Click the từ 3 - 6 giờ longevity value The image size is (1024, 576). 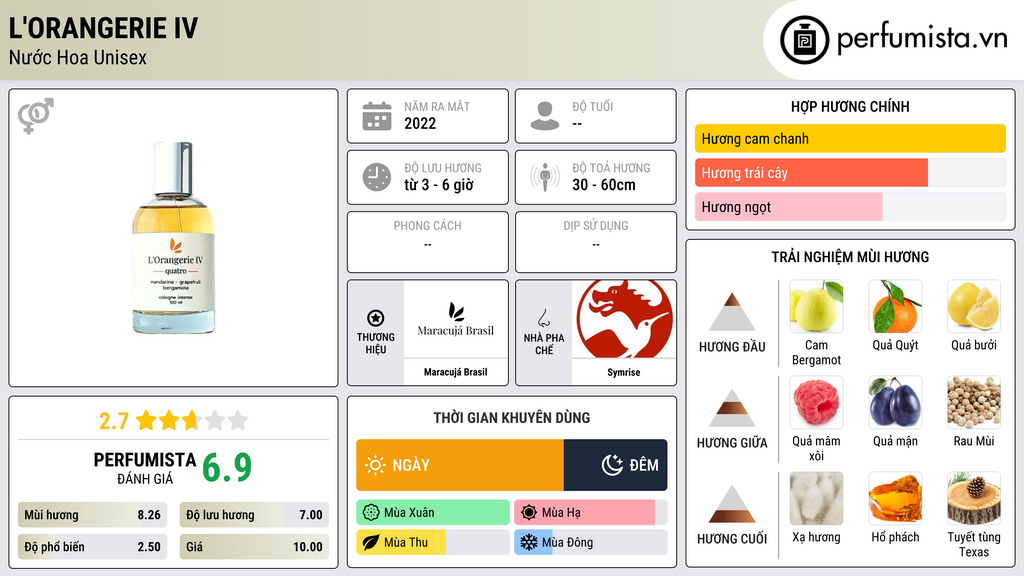click(x=439, y=185)
